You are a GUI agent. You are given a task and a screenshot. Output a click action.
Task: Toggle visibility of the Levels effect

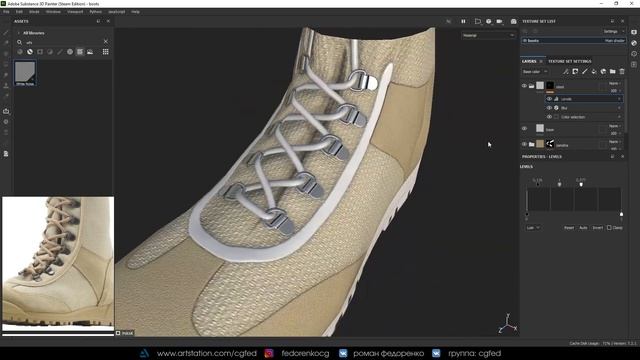pos(549,99)
